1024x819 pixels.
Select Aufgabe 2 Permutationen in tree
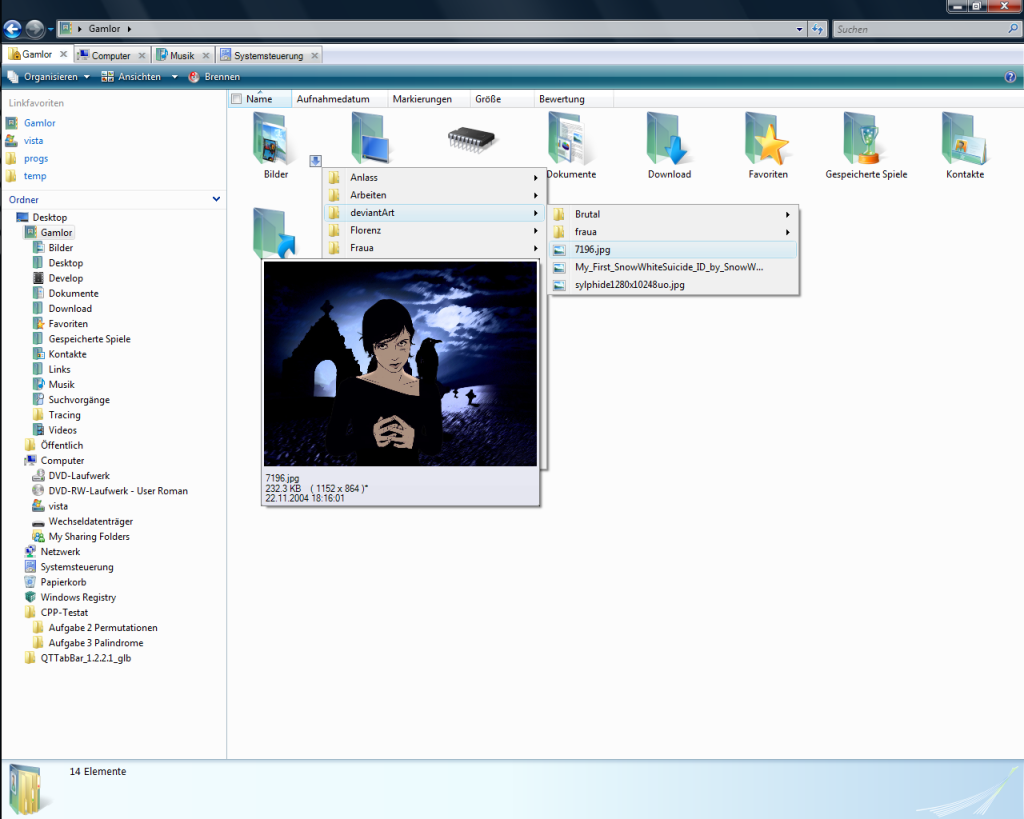(103, 628)
